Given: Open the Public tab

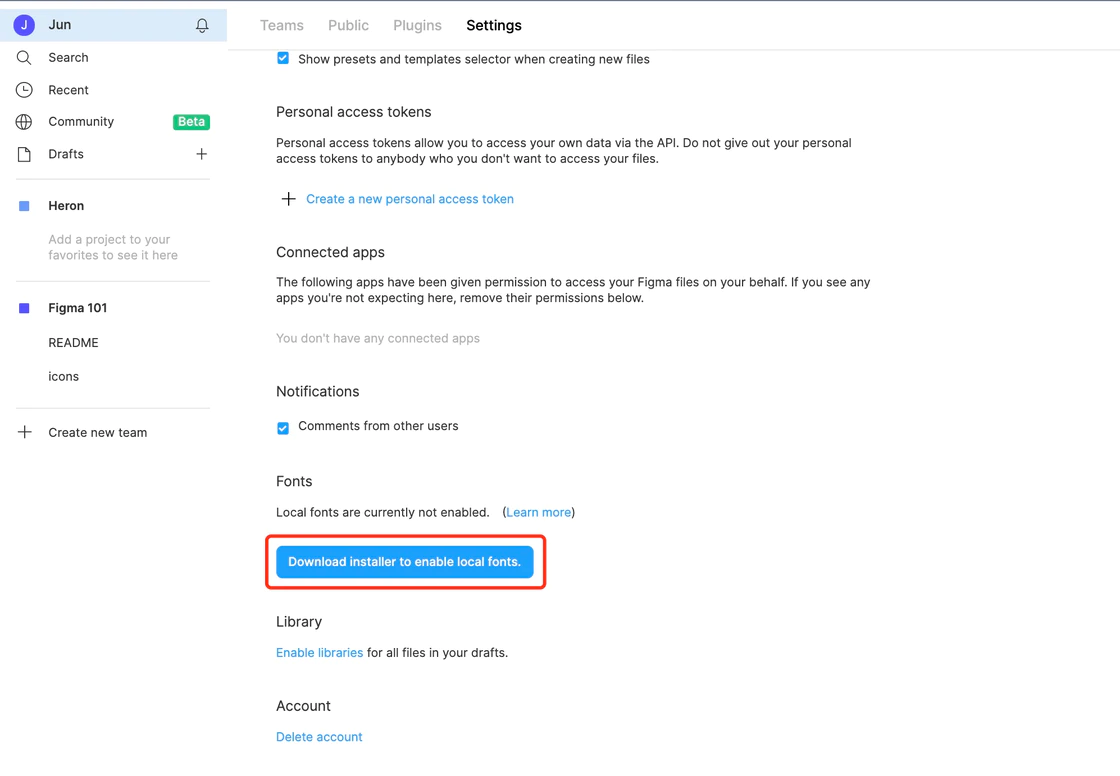Looking at the screenshot, I should (349, 26).
